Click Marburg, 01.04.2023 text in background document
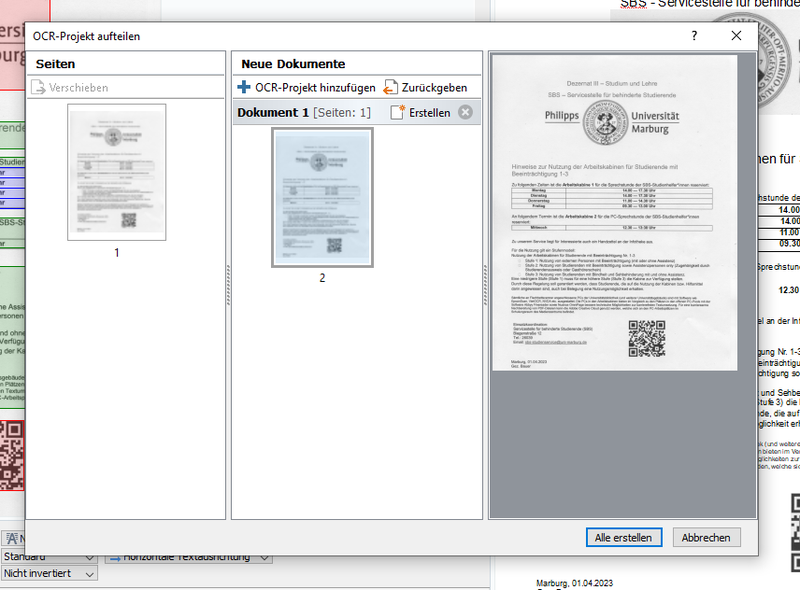This screenshot has width=800, height=590. 574,583
